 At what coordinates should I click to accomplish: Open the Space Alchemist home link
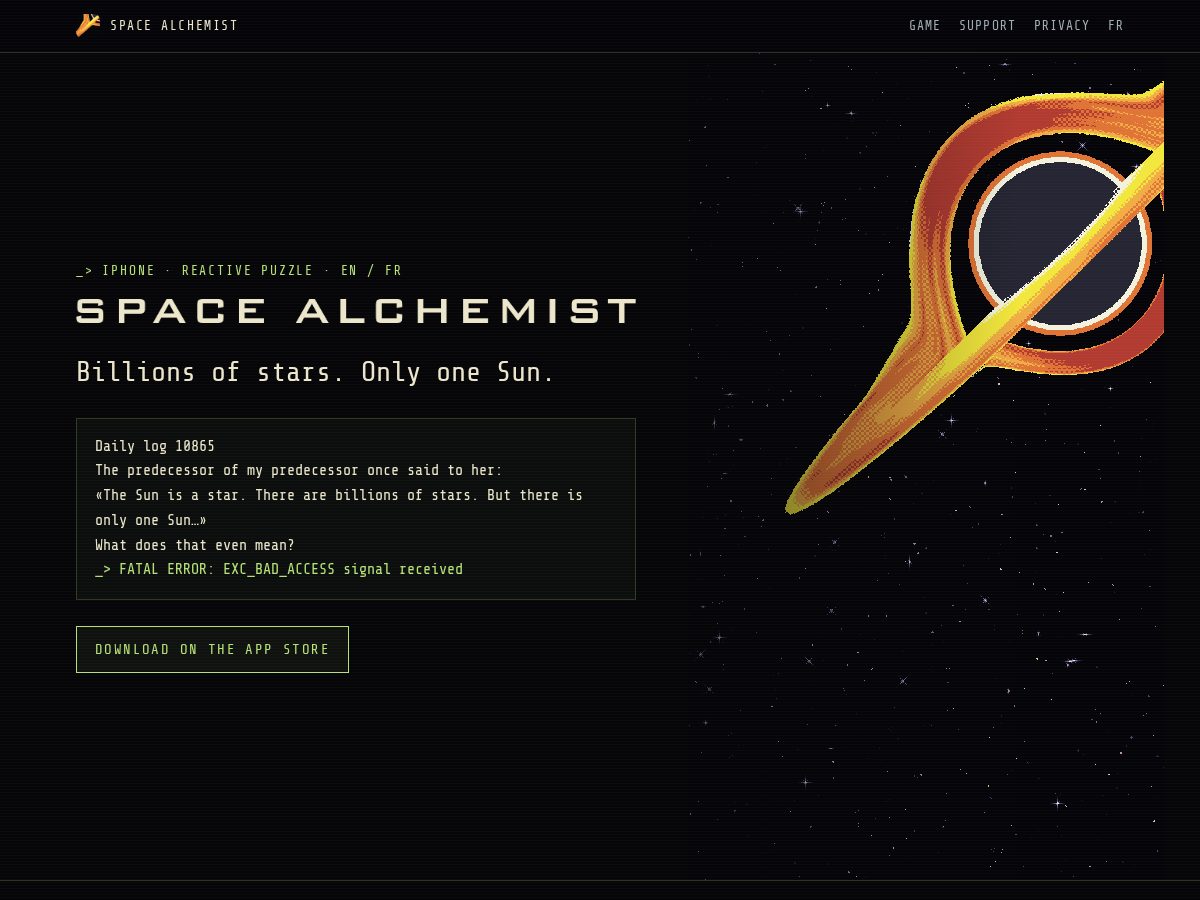(157, 25)
